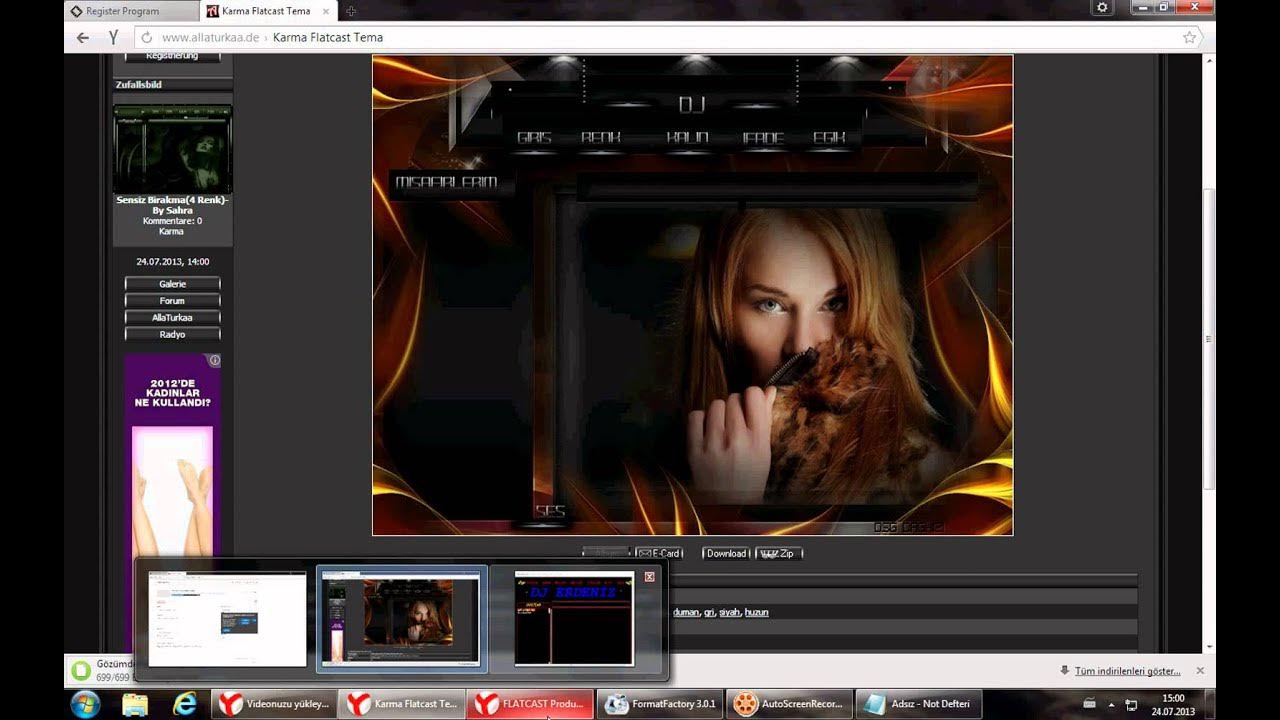Viewport: 1280px width, 720px height.
Task: Click page vertical scrollbar down arrow
Action: pyautogui.click(x=1210, y=647)
